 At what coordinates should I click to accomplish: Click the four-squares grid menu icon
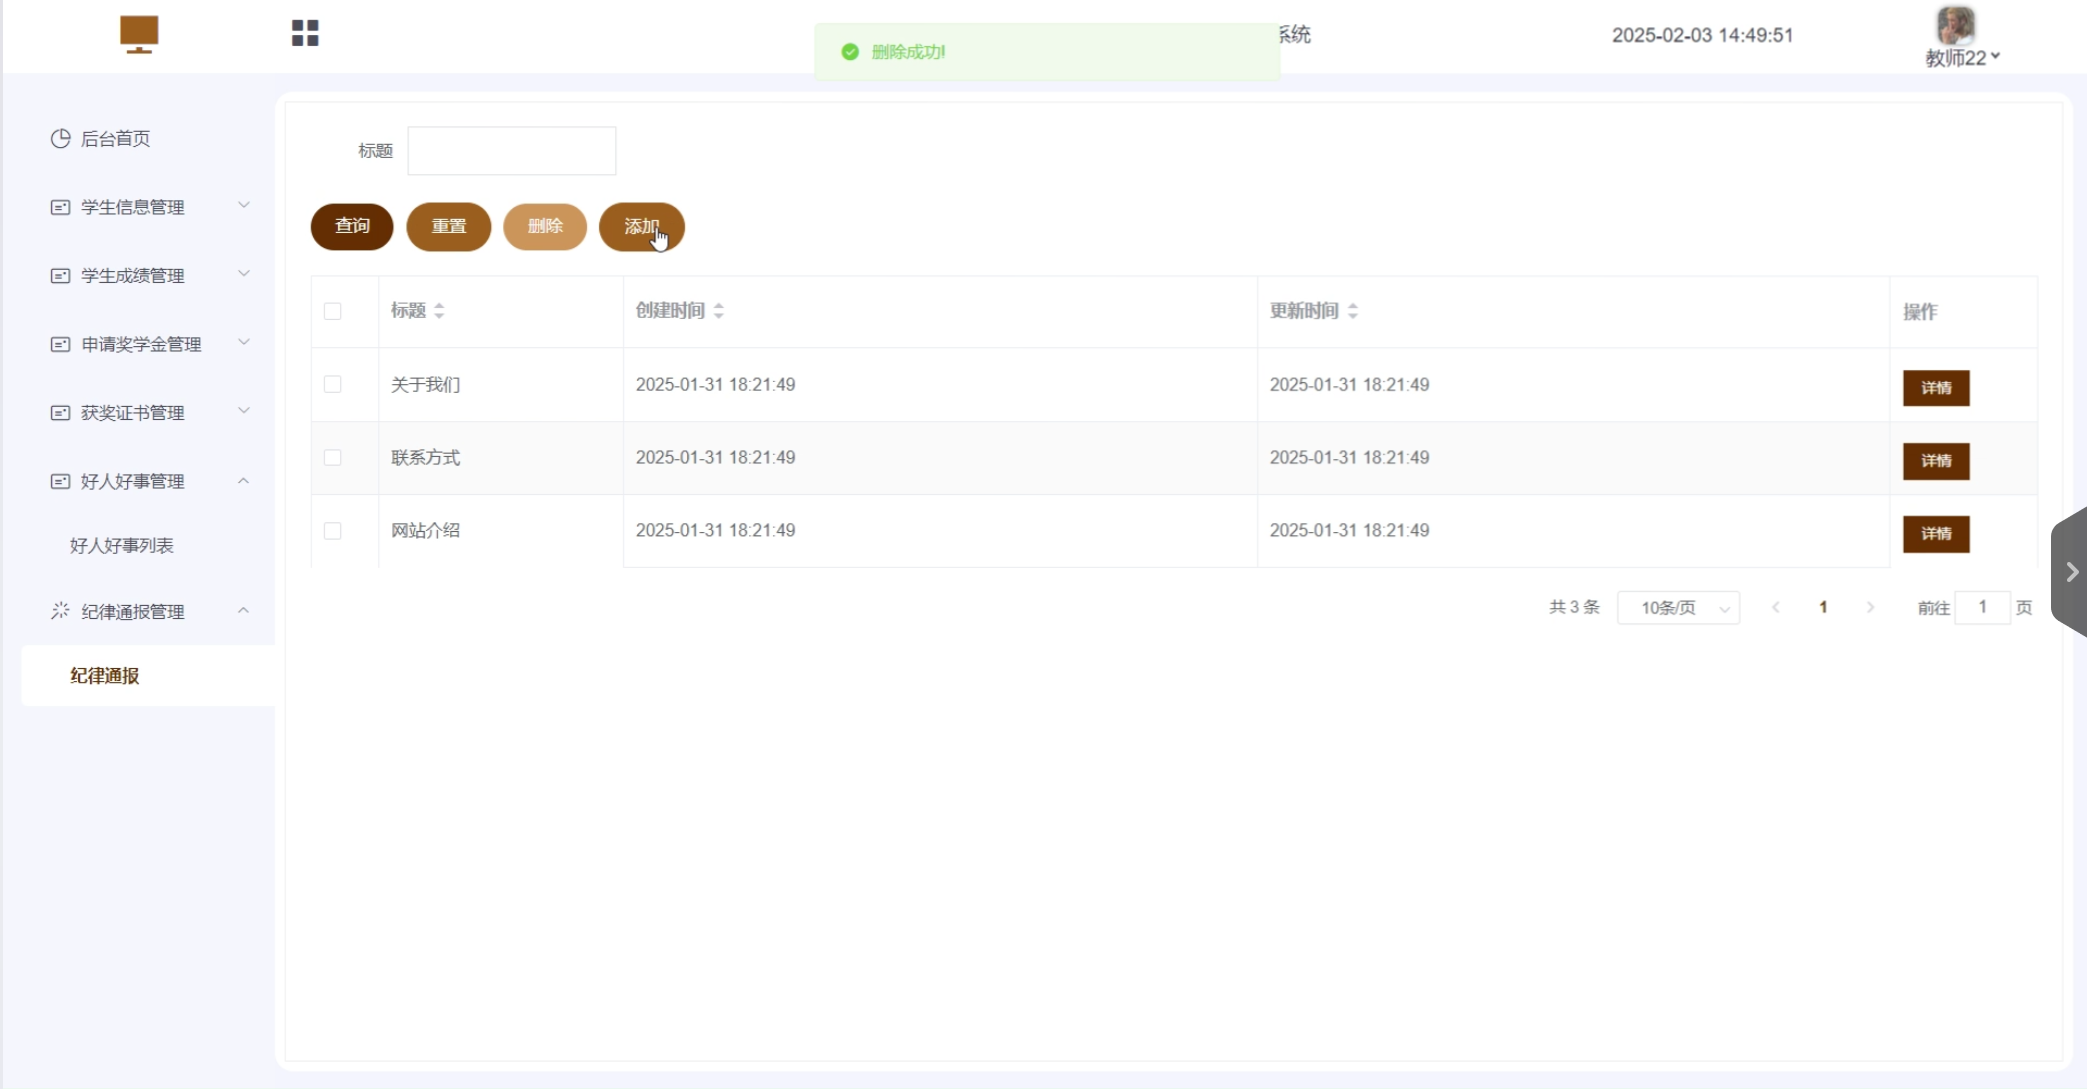tap(305, 33)
